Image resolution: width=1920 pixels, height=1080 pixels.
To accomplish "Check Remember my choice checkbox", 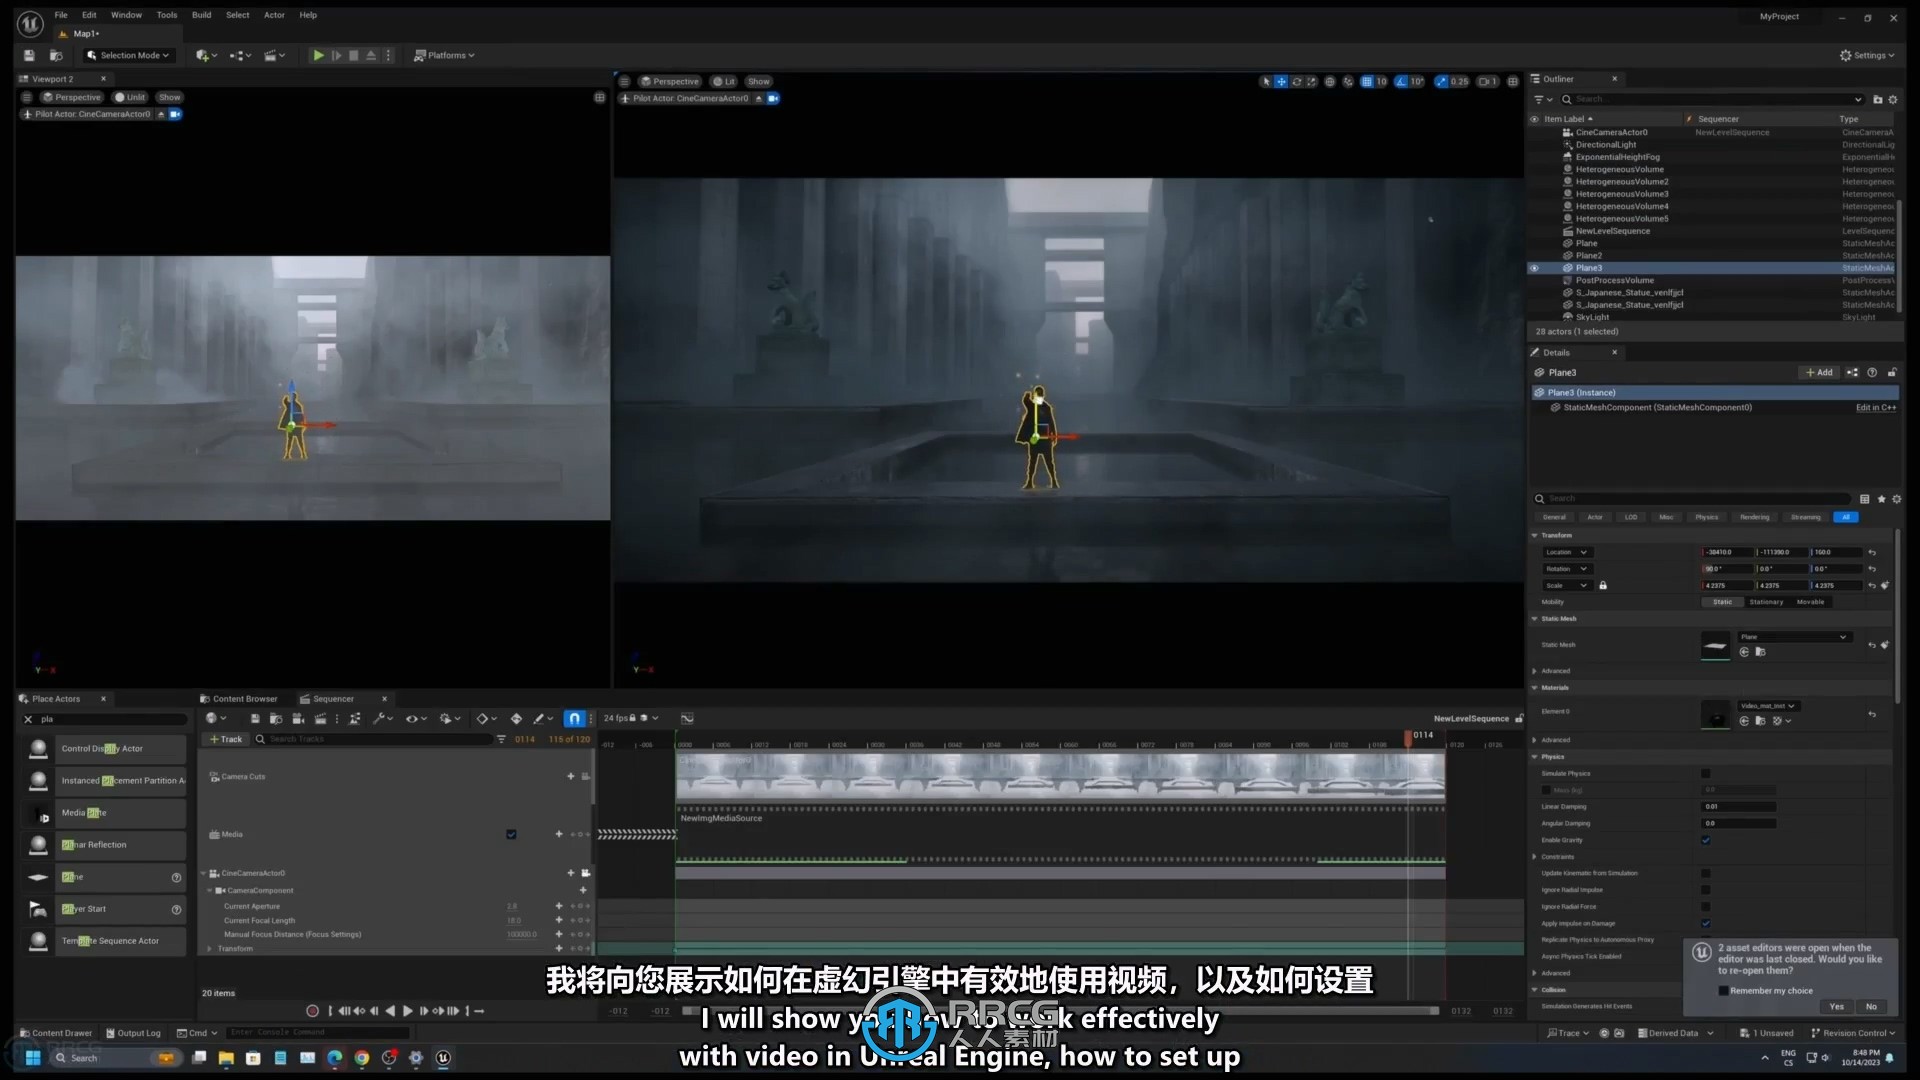I will pyautogui.click(x=1723, y=990).
